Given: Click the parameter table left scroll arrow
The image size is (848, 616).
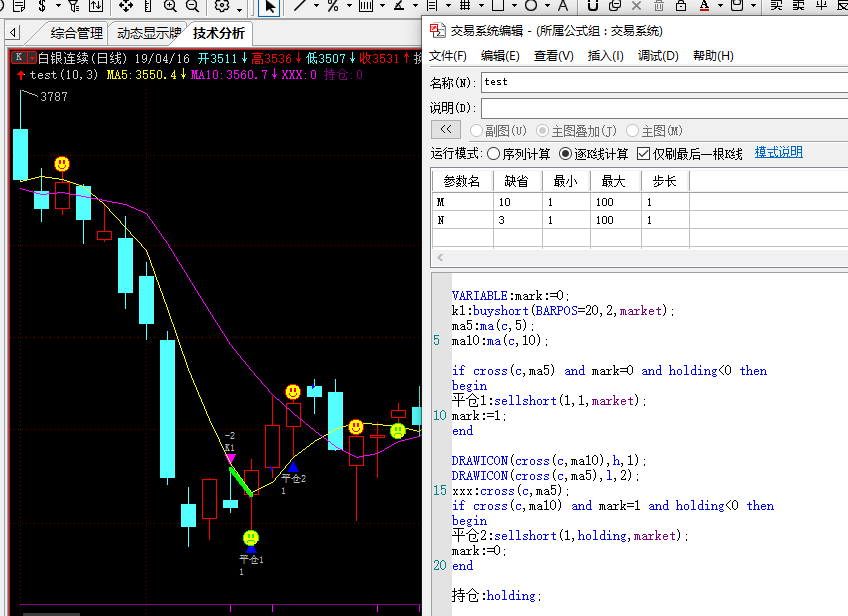Looking at the screenshot, I should (440, 257).
